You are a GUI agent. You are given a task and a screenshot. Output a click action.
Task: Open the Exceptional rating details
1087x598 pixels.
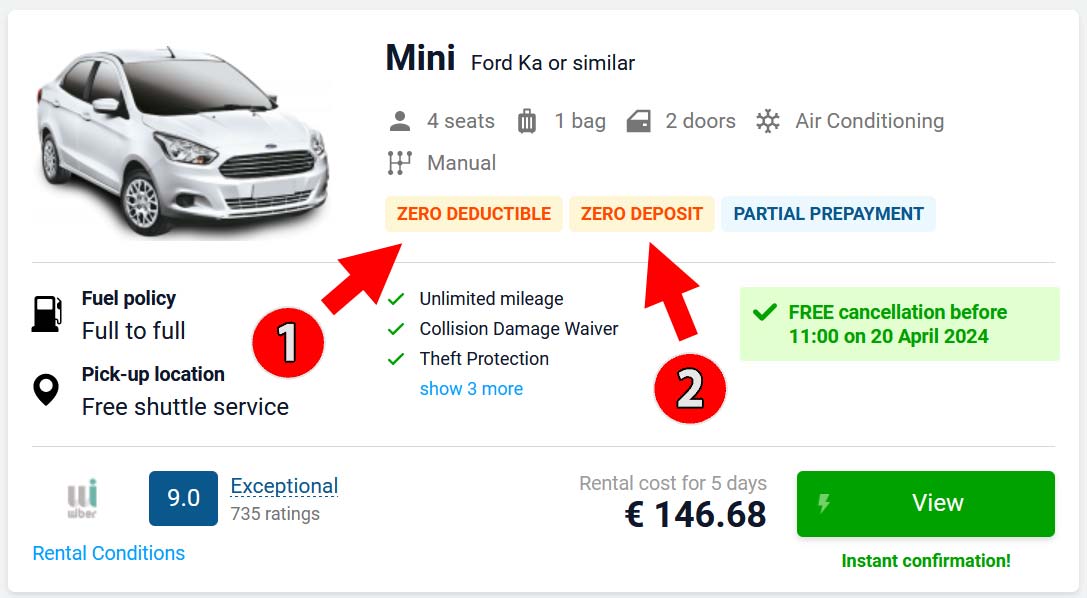click(284, 486)
